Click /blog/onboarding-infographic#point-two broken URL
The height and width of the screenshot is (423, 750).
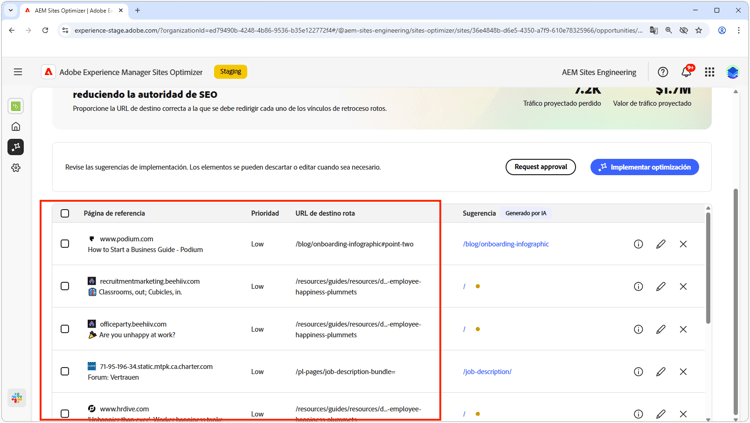354,244
